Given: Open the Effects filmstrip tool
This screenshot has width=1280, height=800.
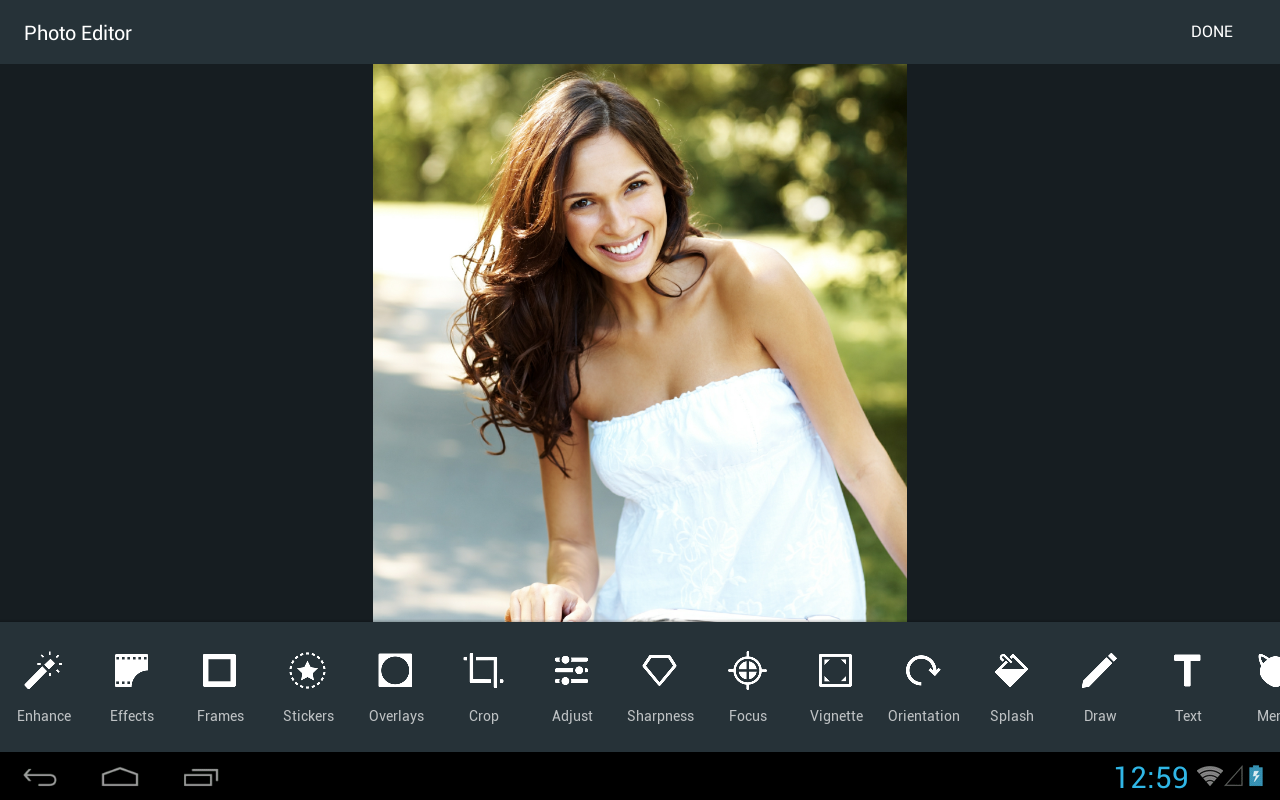Looking at the screenshot, I should 132,686.
